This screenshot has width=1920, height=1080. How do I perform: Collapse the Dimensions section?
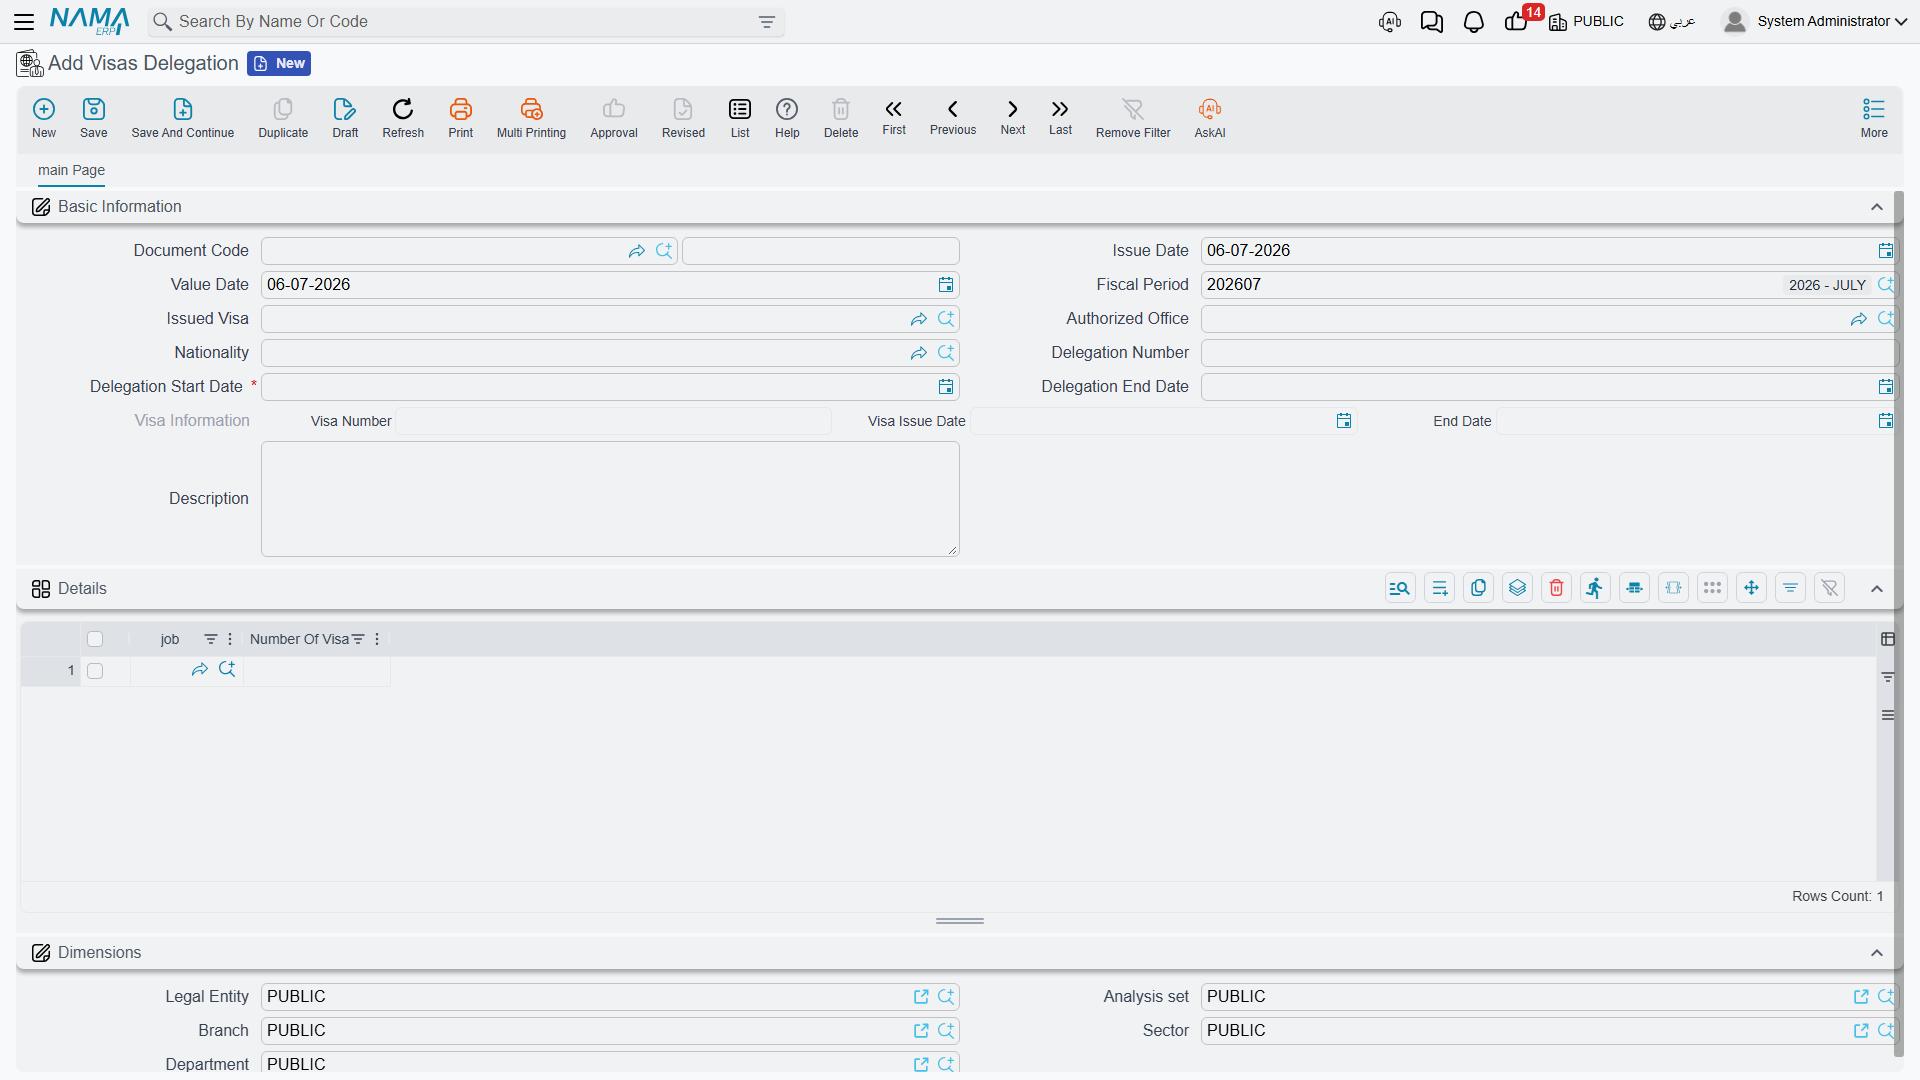(x=1877, y=953)
